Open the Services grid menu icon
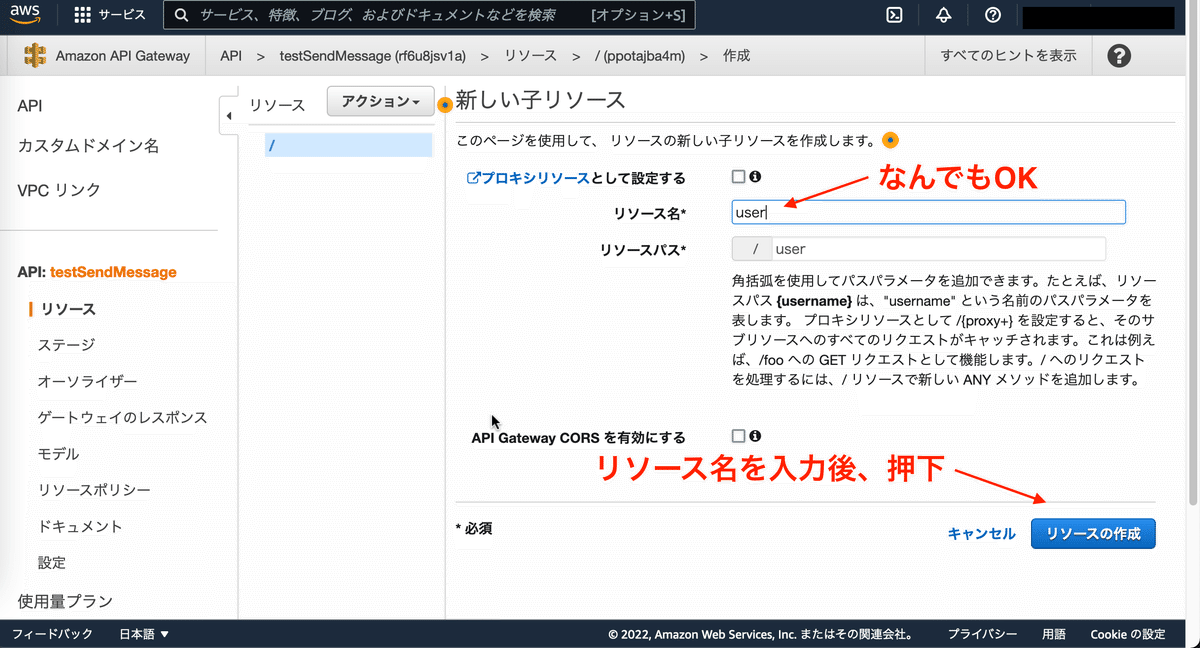 click(83, 15)
